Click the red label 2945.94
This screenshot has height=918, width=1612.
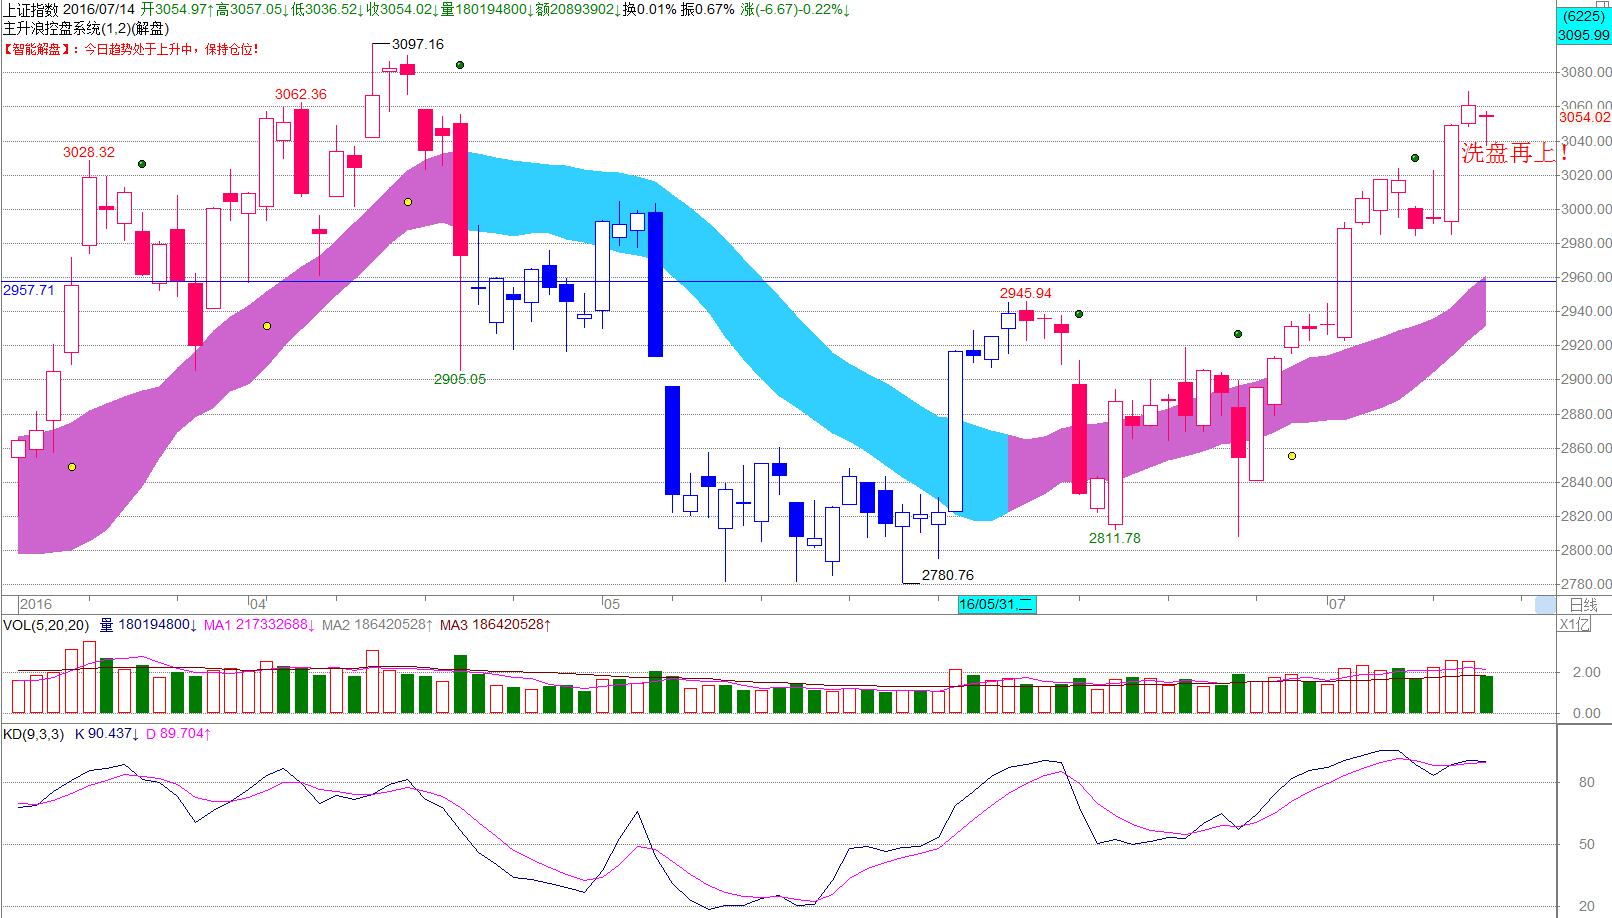point(1026,293)
